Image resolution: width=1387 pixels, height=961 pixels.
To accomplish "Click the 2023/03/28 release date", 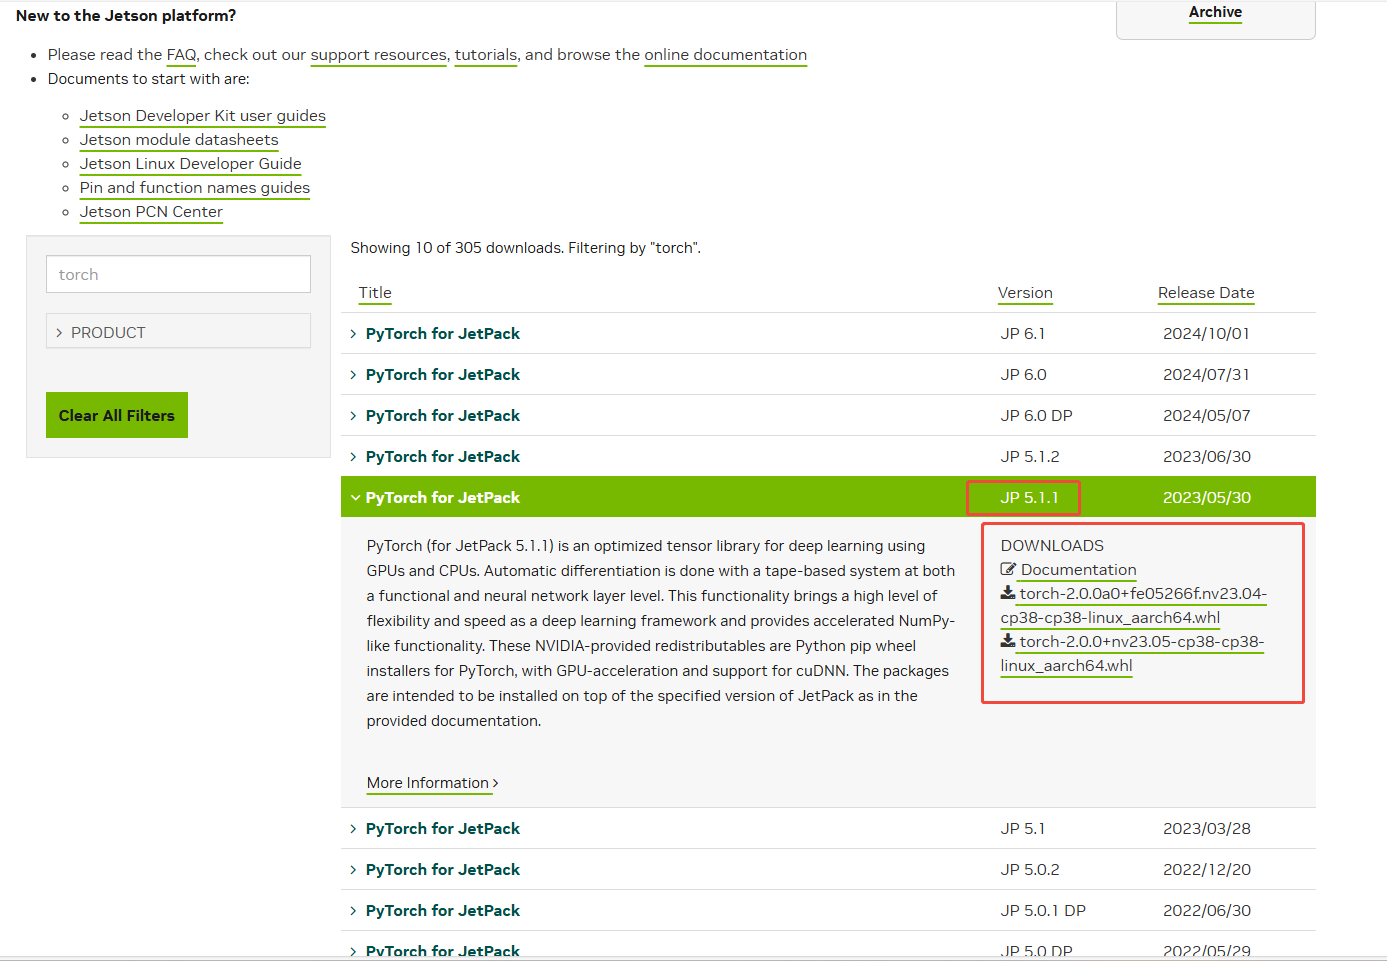I will pyautogui.click(x=1207, y=828).
